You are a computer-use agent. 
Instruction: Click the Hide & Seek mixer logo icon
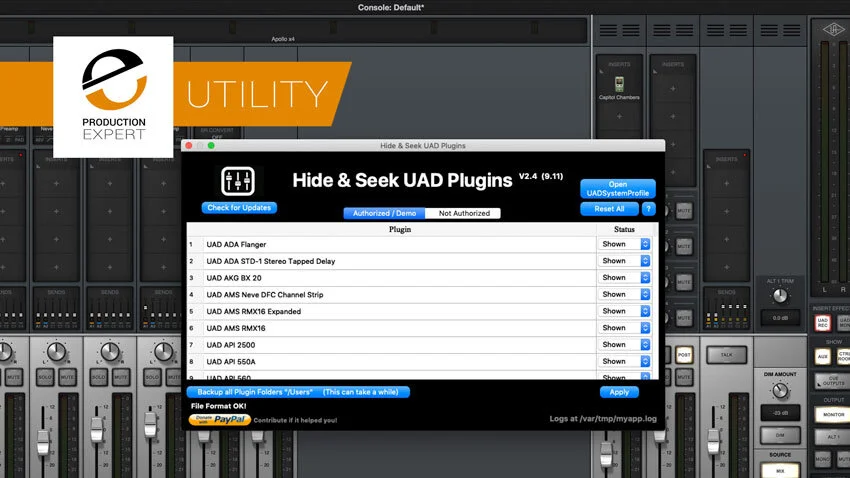[x=238, y=181]
